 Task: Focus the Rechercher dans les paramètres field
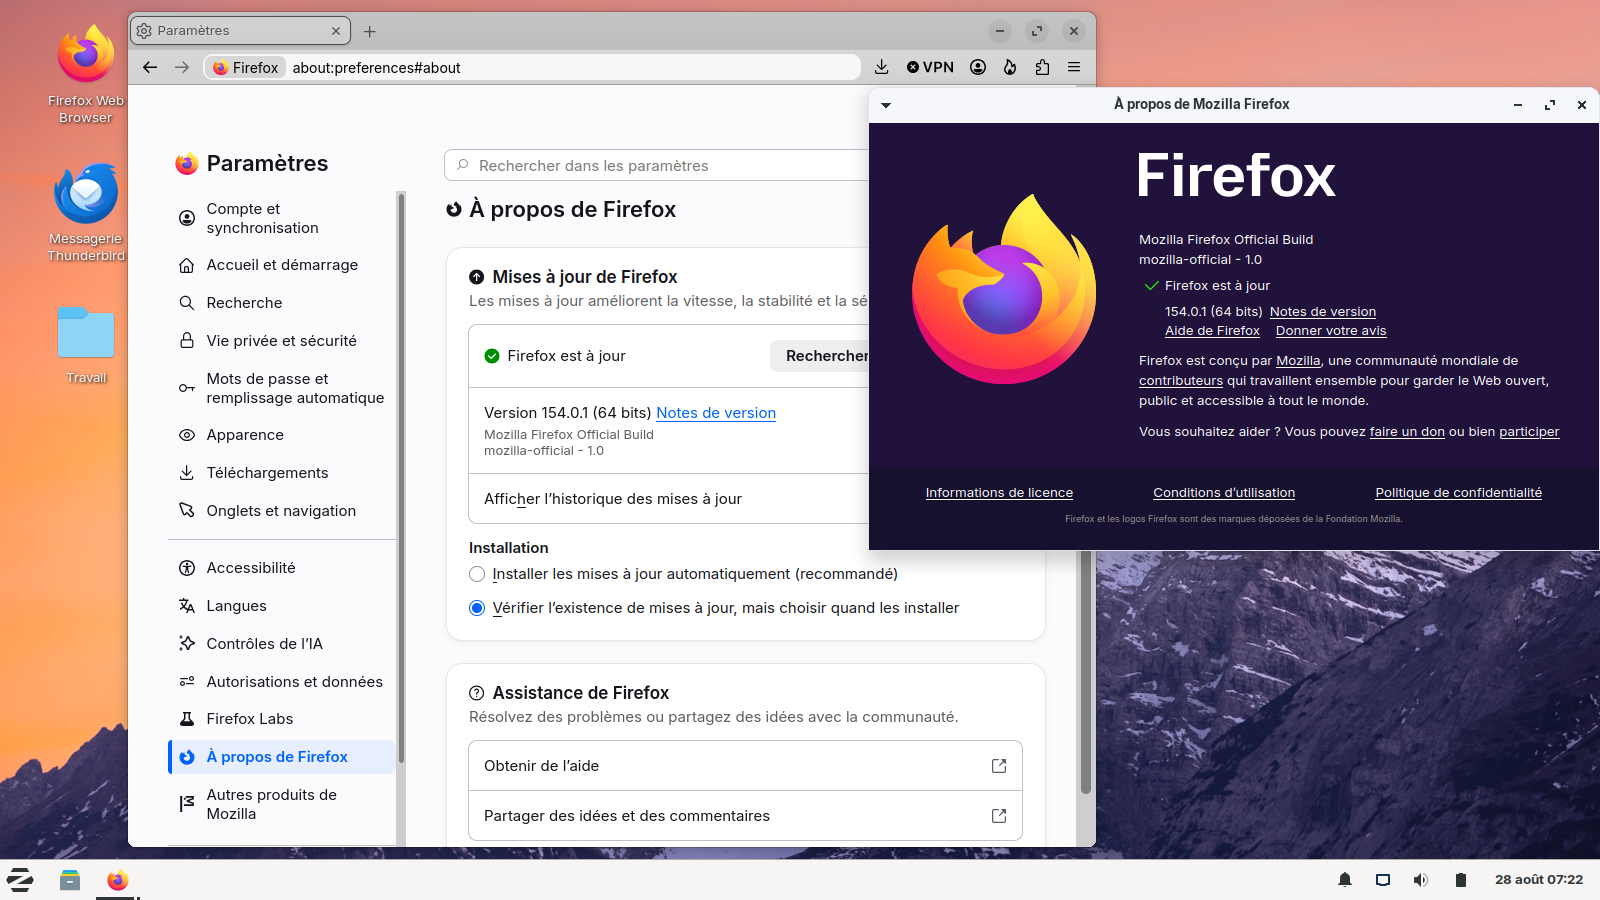point(657,166)
